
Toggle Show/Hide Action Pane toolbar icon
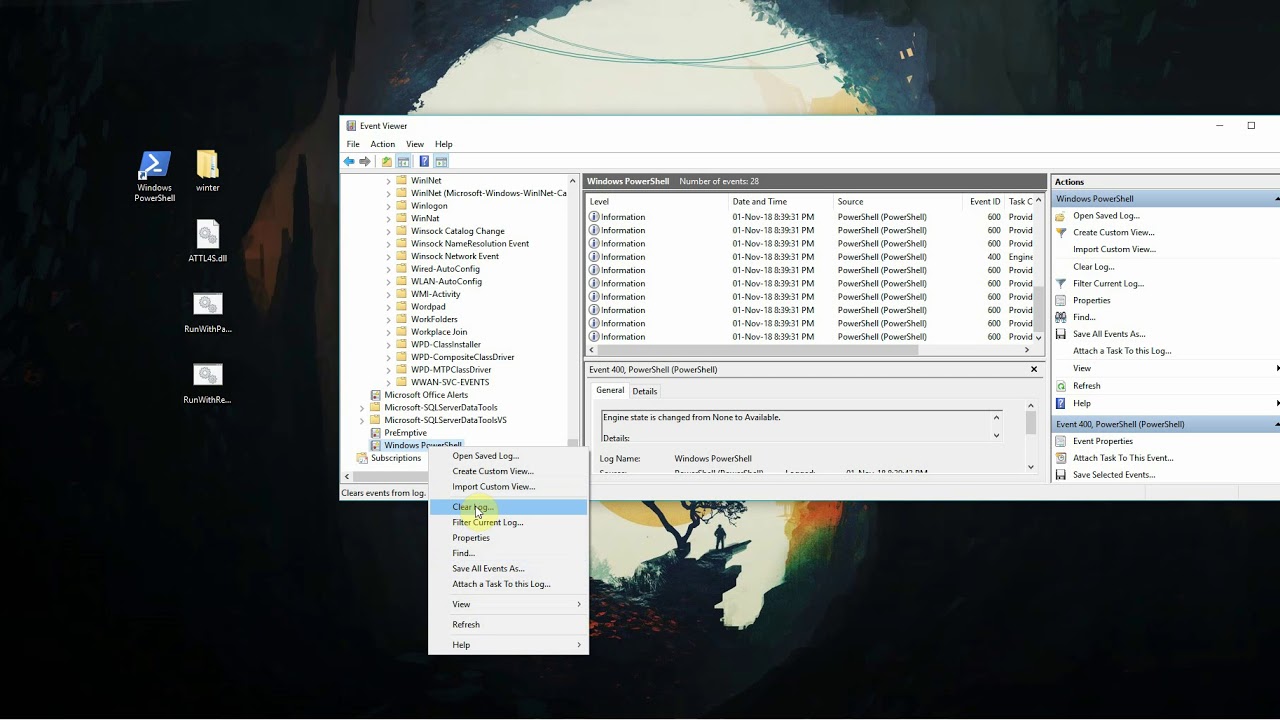[x=441, y=161]
